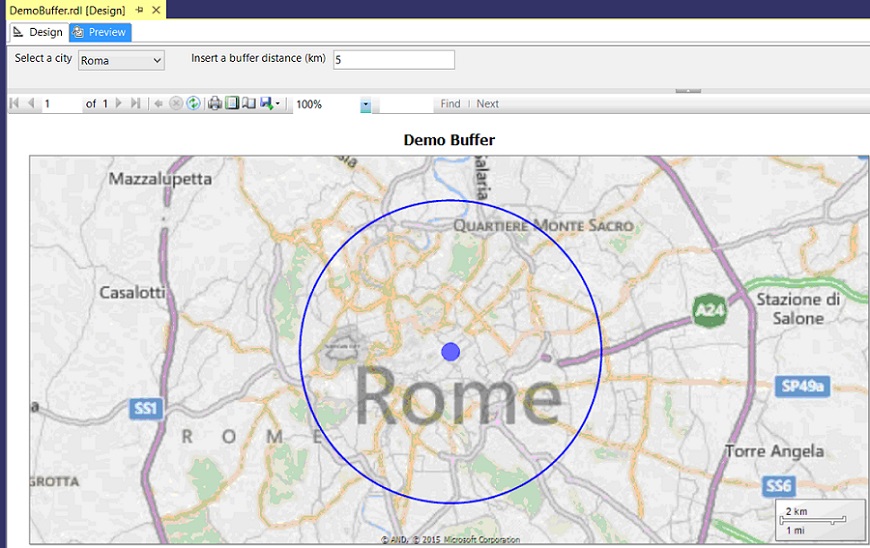Switch to Design tab
Viewport: 870px width, 548px height.
tap(38, 32)
